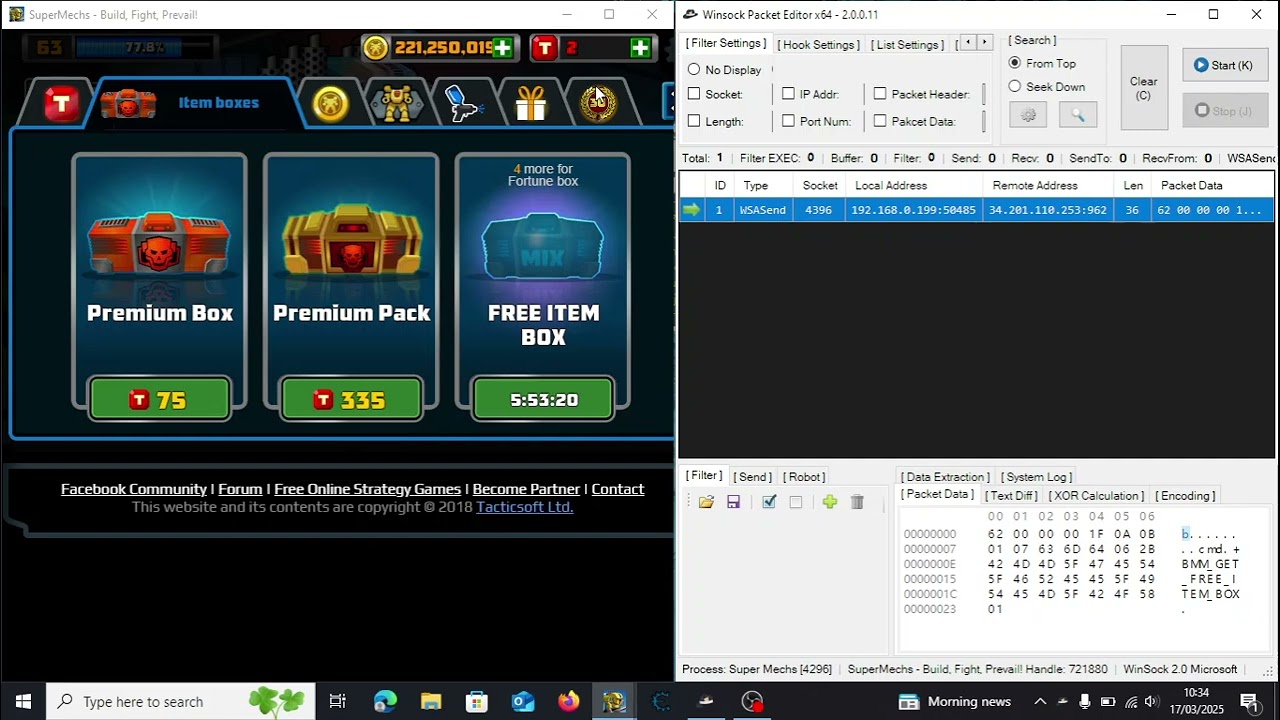Switch to the Data Extraction tab
The height and width of the screenshot is (720, 1280).
945,477
